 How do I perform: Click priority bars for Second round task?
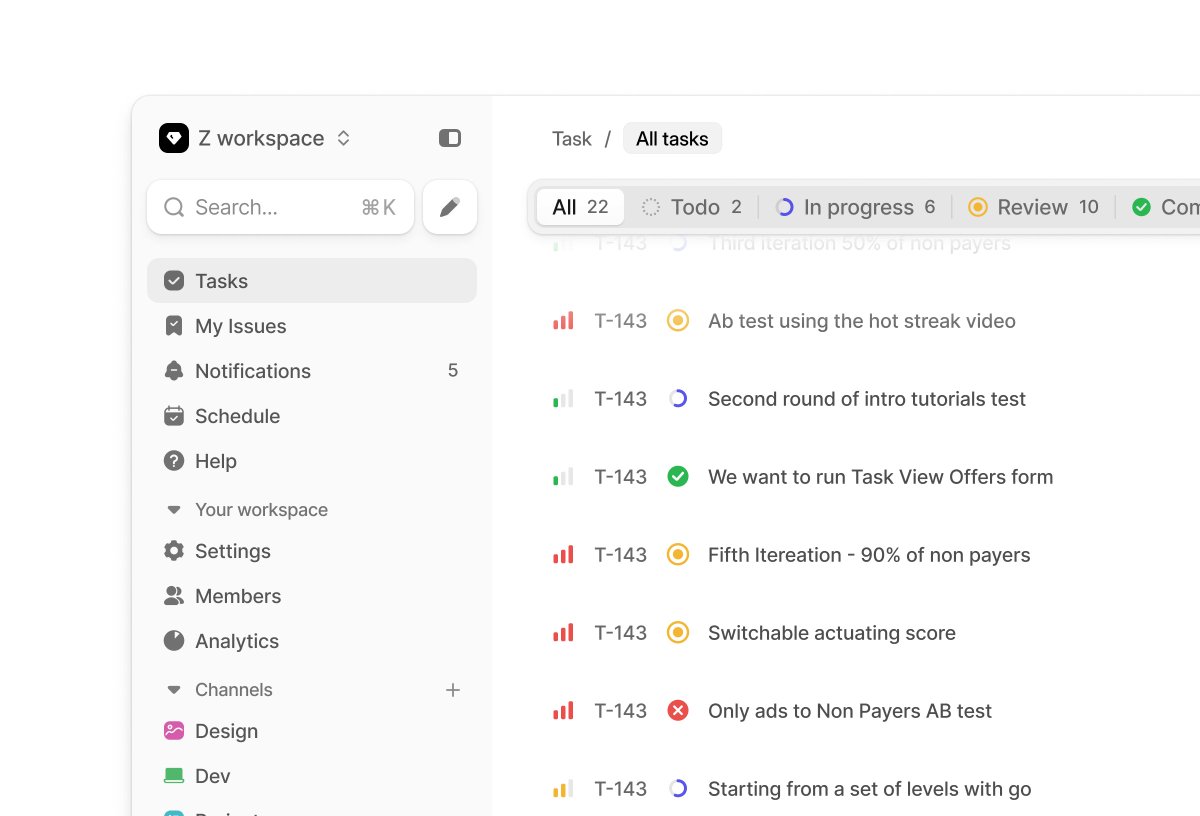(563, 399)
